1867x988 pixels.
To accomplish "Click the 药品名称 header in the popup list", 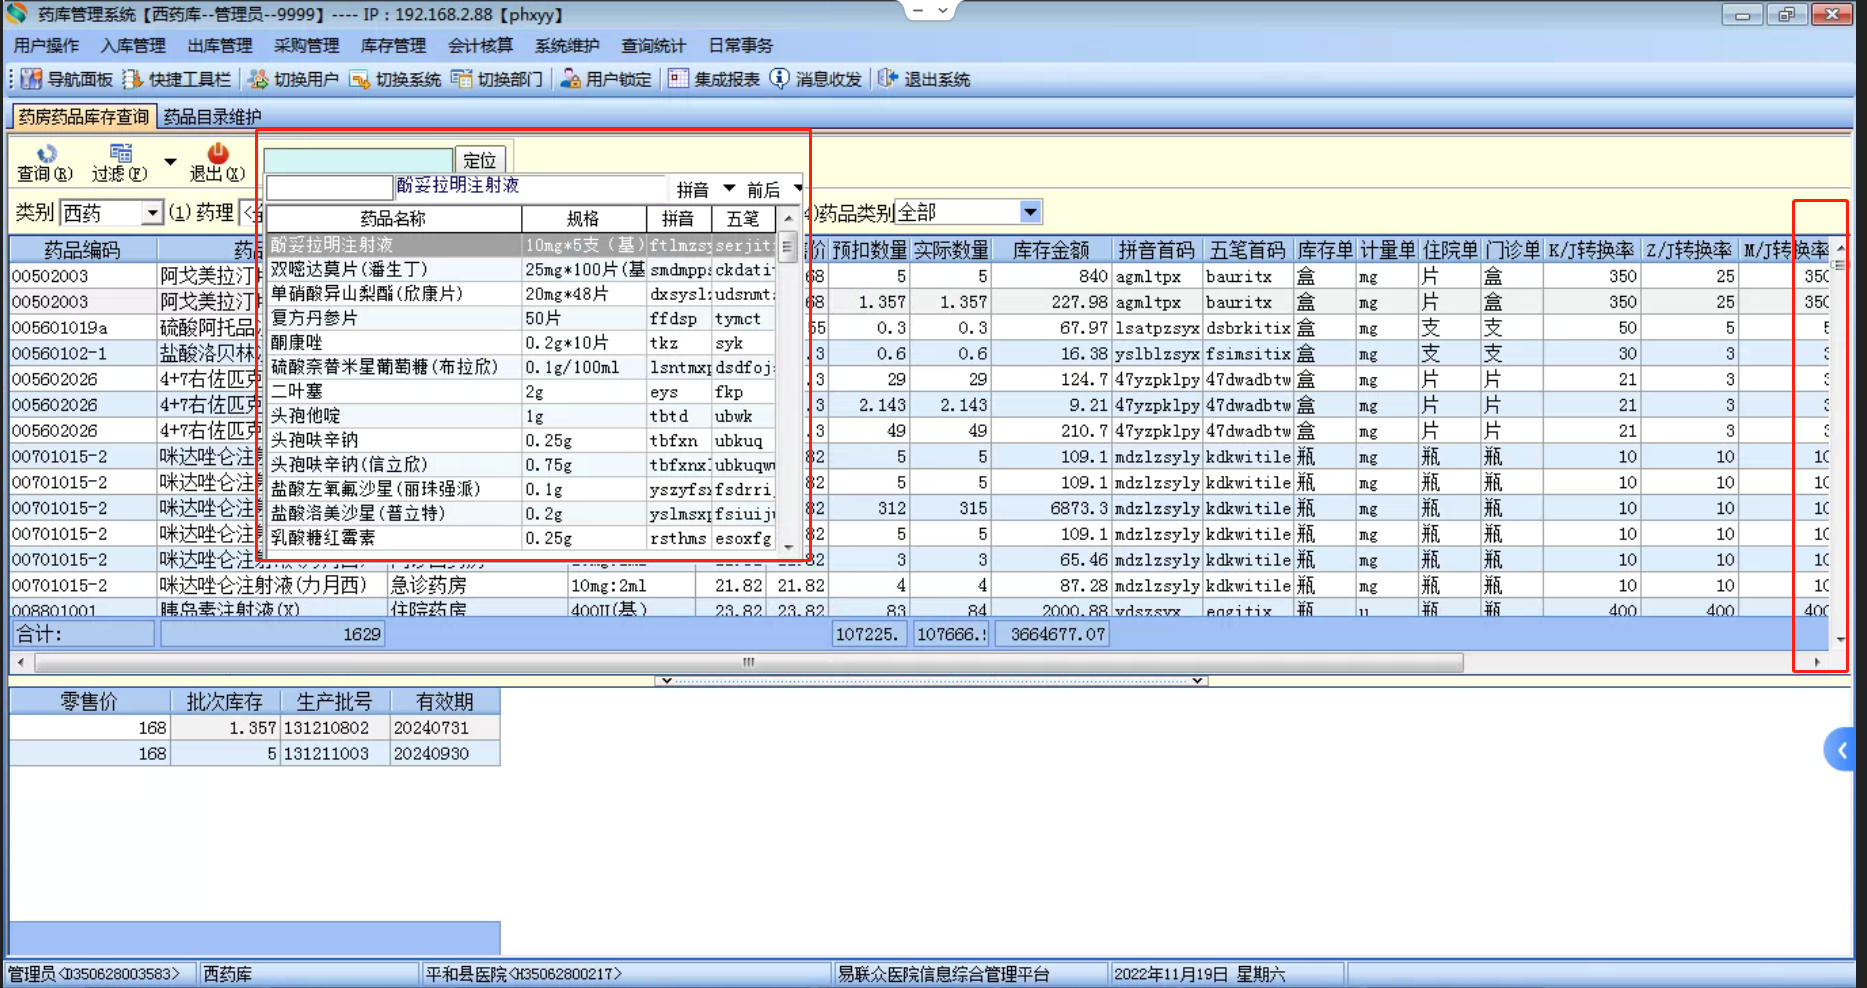I will tap(393, 219).
